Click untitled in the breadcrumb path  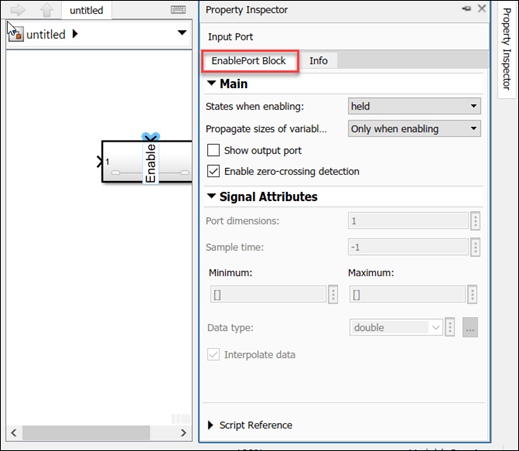[x=46, y=34]
